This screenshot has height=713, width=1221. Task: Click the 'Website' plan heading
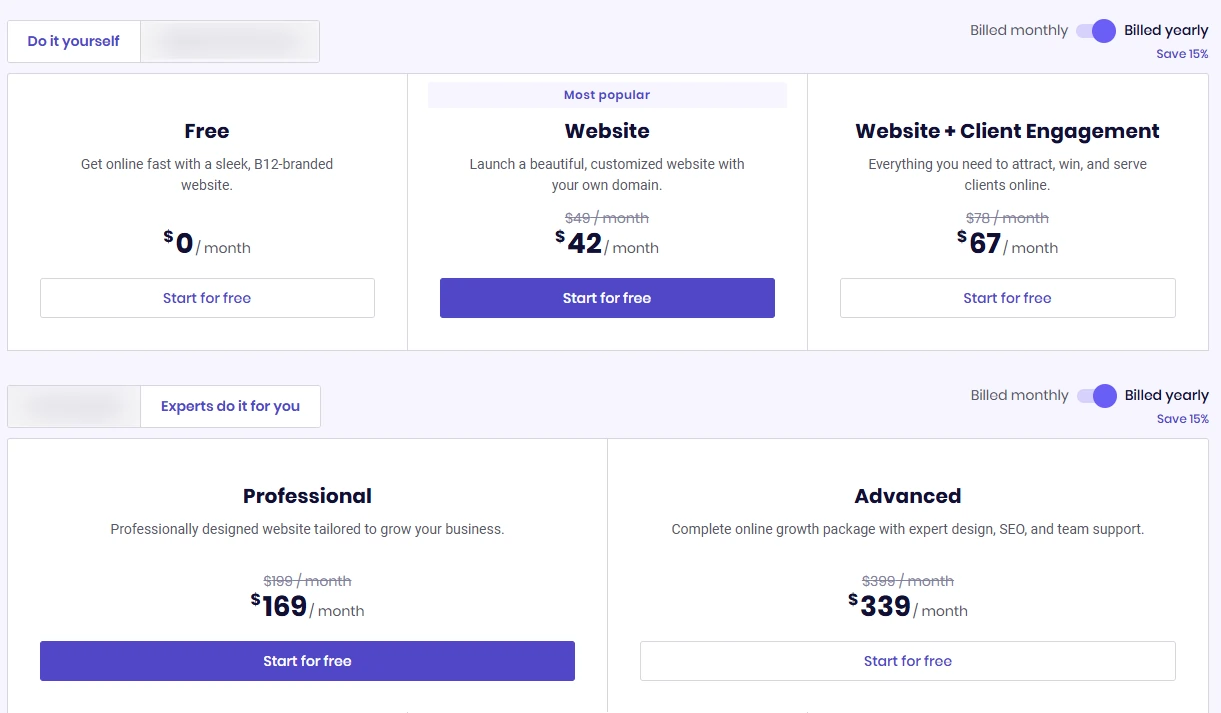[x=607, y=131]
